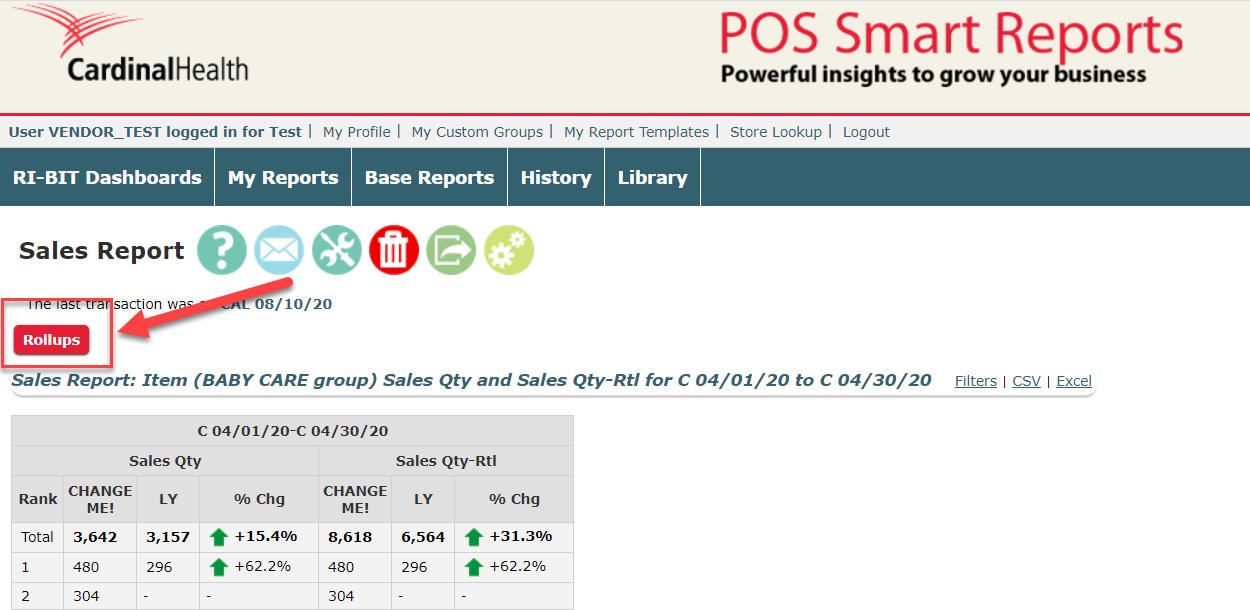This screenshot has width=1250, height=610.
Task: Open the yellow-green gears icon
Action: (x=509, y=250)
